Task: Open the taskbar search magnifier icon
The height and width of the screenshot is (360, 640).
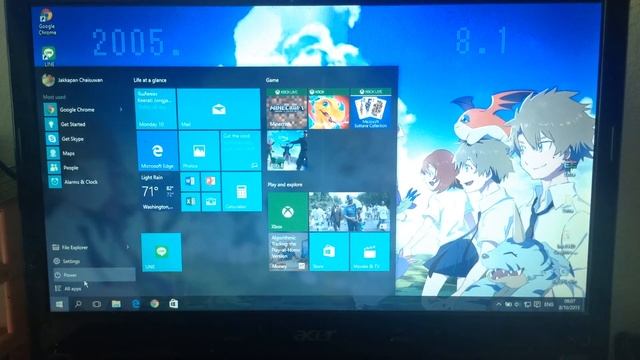Action: click(78, 304)
